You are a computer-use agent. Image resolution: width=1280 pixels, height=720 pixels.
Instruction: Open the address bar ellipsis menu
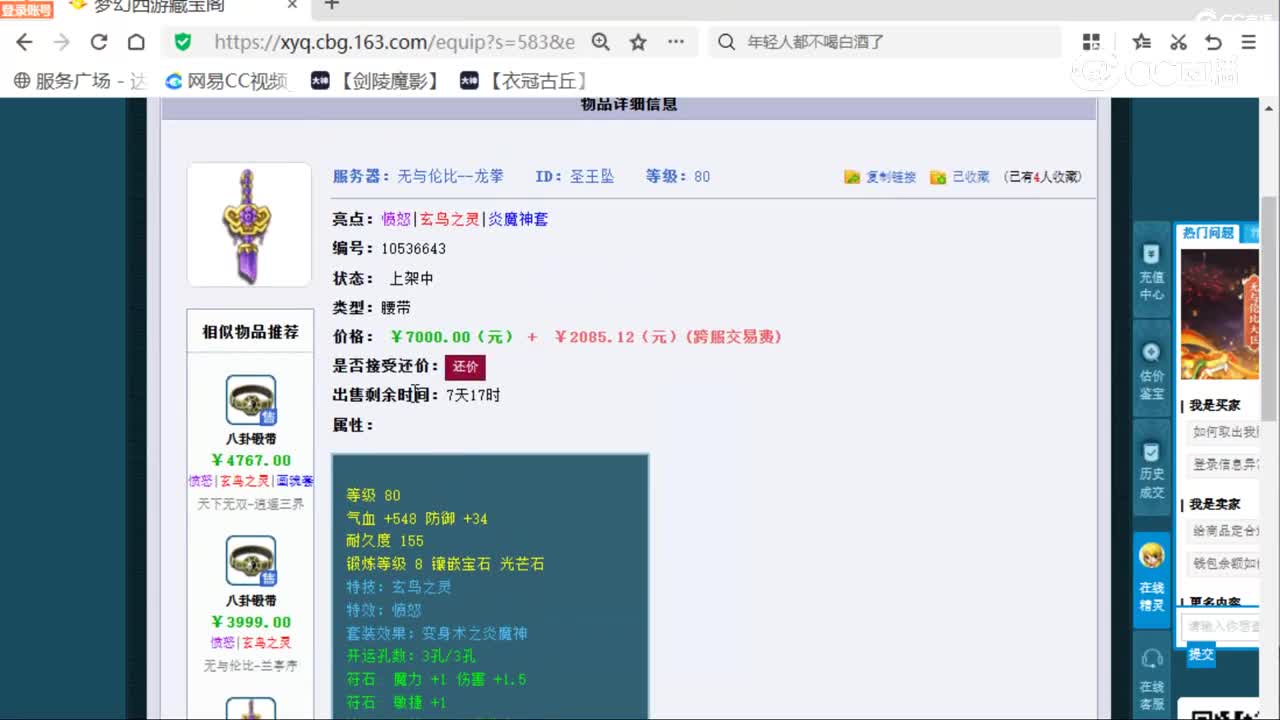tap(676, 42)
